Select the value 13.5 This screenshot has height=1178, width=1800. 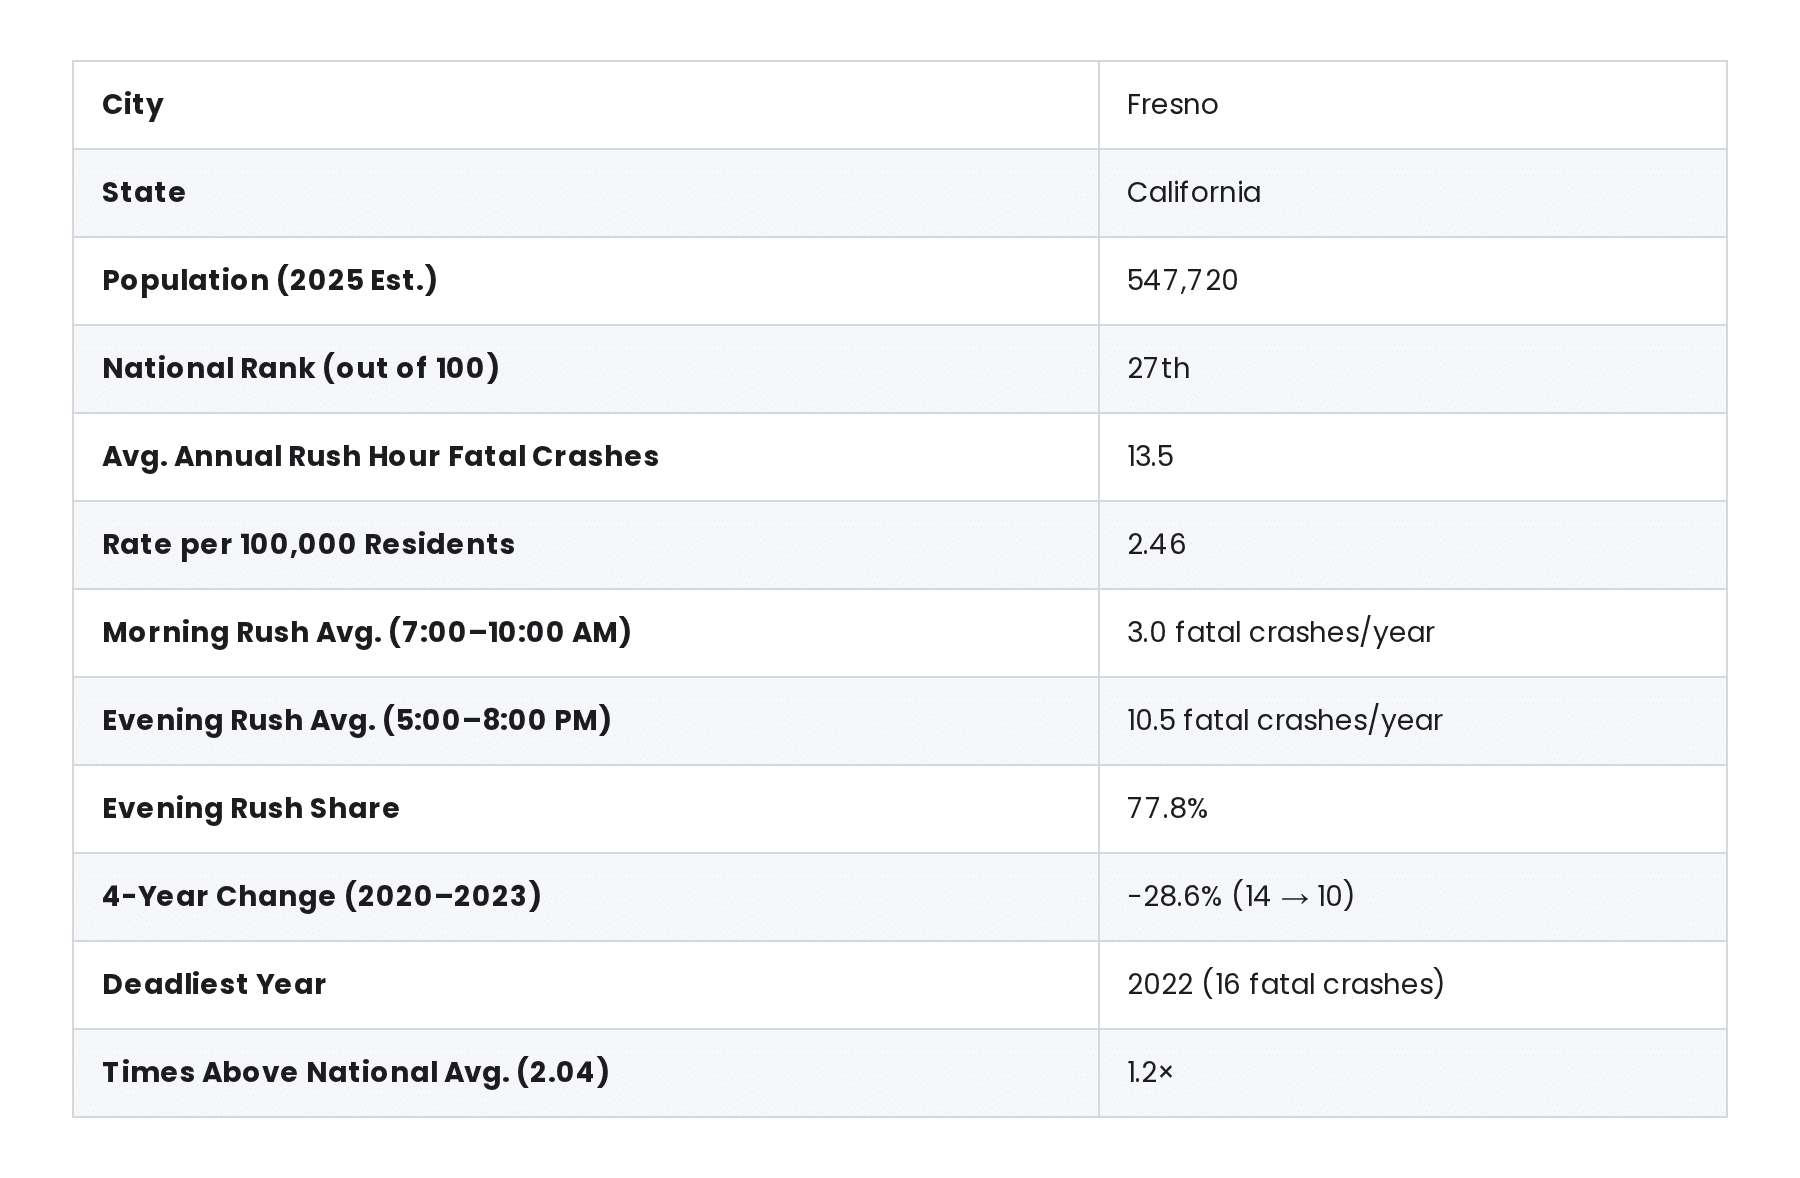1150,457
